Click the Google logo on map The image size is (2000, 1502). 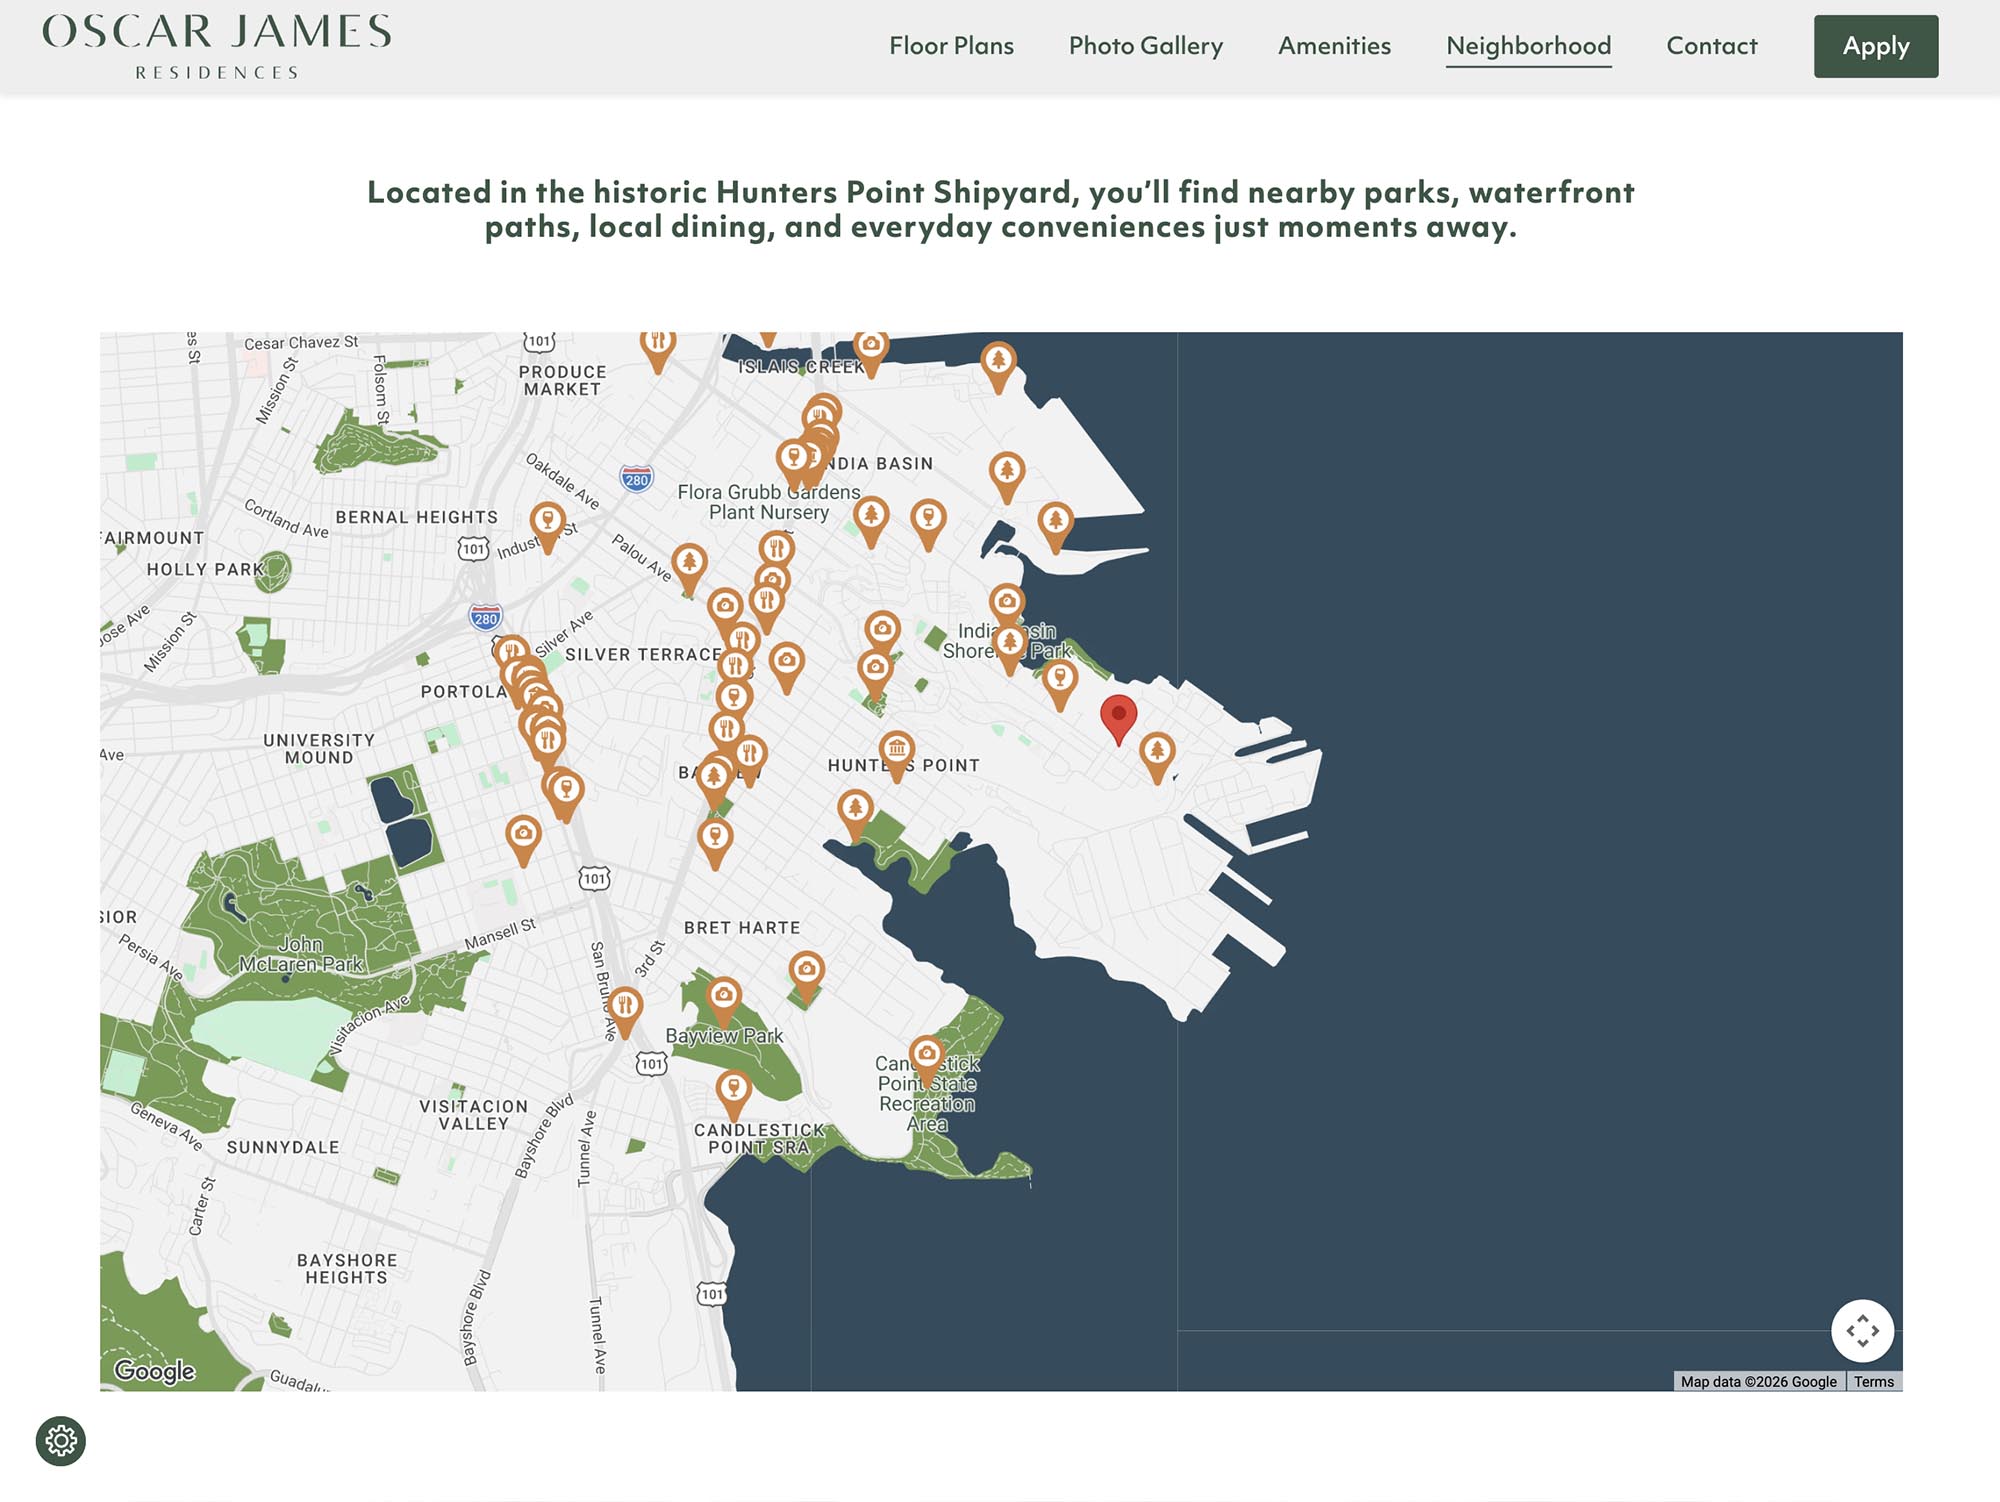[x=154, y=1370]
